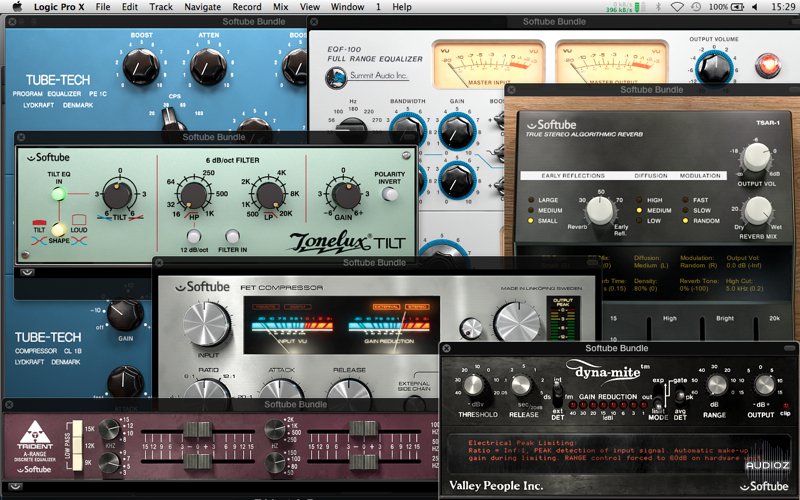Toggle the Tilt EQ In green button
The height and width of the screenshot is (500, 800).
pyautogui.click(x=59, y=194)
